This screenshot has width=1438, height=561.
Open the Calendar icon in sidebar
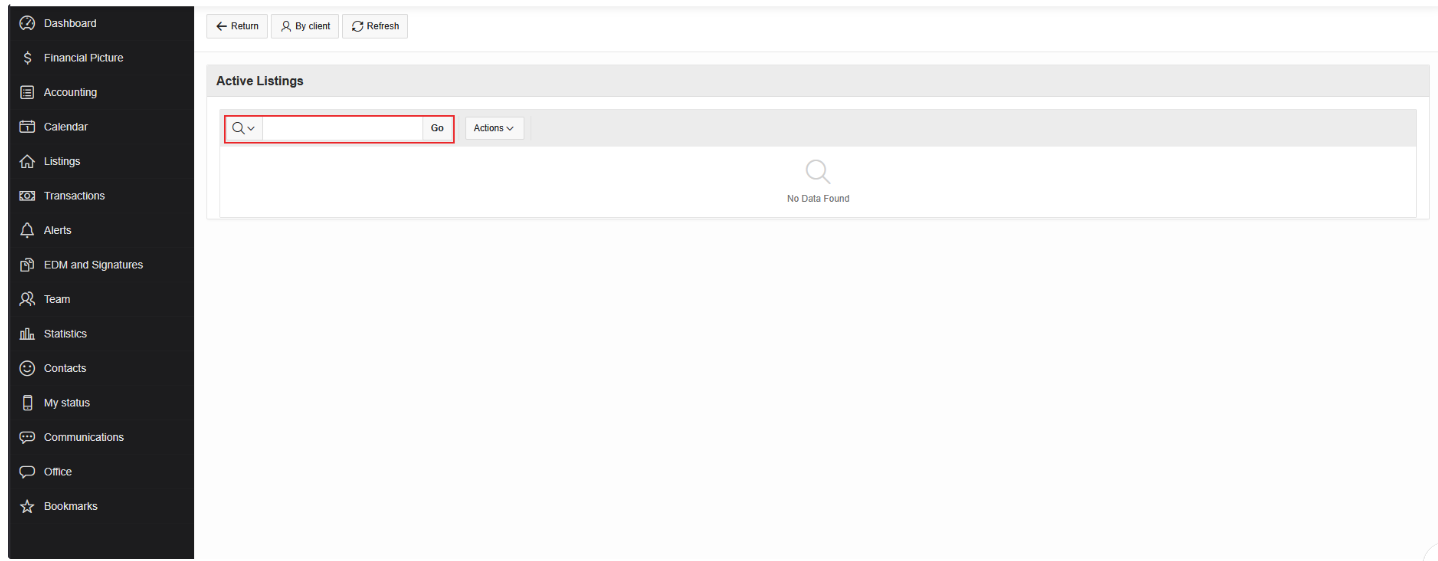coord(28,127)
